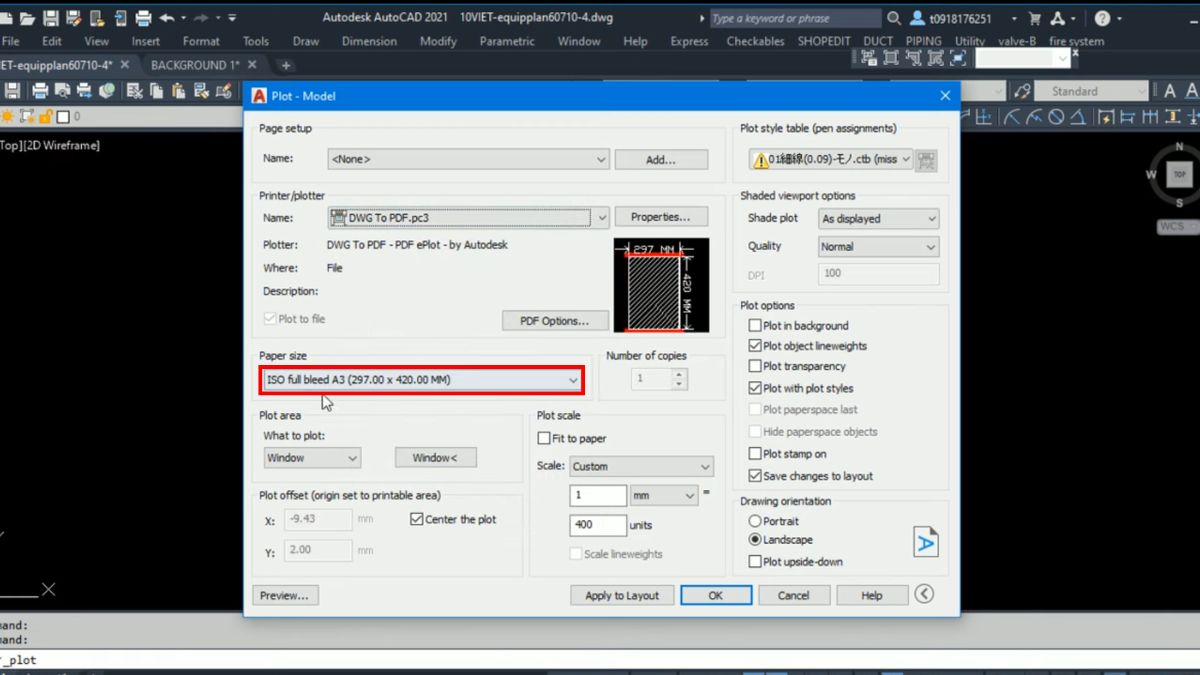Click the Cut icon in standard toolbar
The height and width of the screenshot is (675, 1200).
tap(133, 91)
